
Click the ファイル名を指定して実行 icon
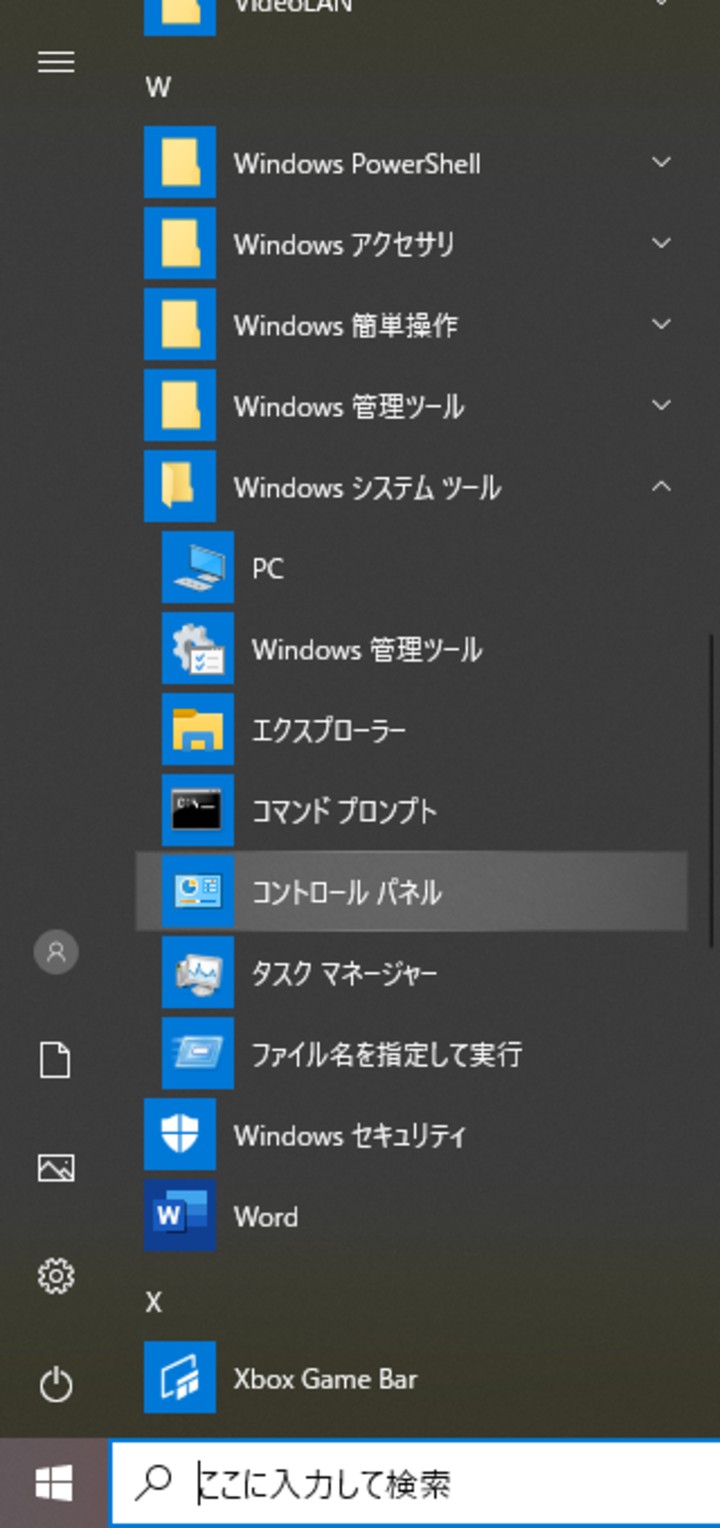pyautogui.click(x=198, y=1053)
